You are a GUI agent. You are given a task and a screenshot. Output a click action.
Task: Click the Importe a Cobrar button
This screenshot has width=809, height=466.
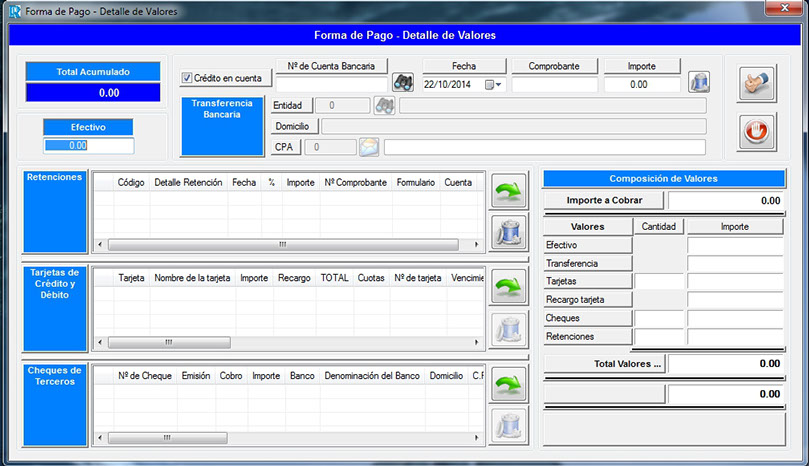(x=604, y=200)
